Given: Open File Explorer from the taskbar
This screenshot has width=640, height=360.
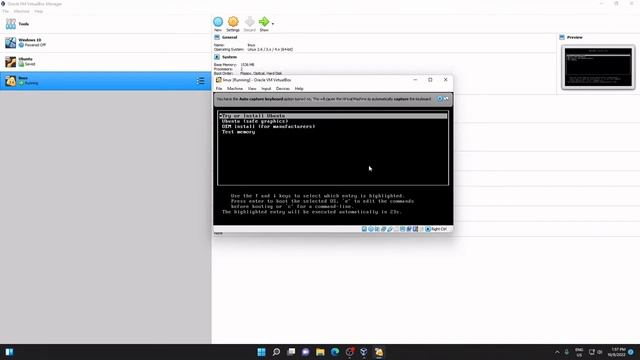Looking at the screenshot, I should pyautogui.click(x=320, y=352).
